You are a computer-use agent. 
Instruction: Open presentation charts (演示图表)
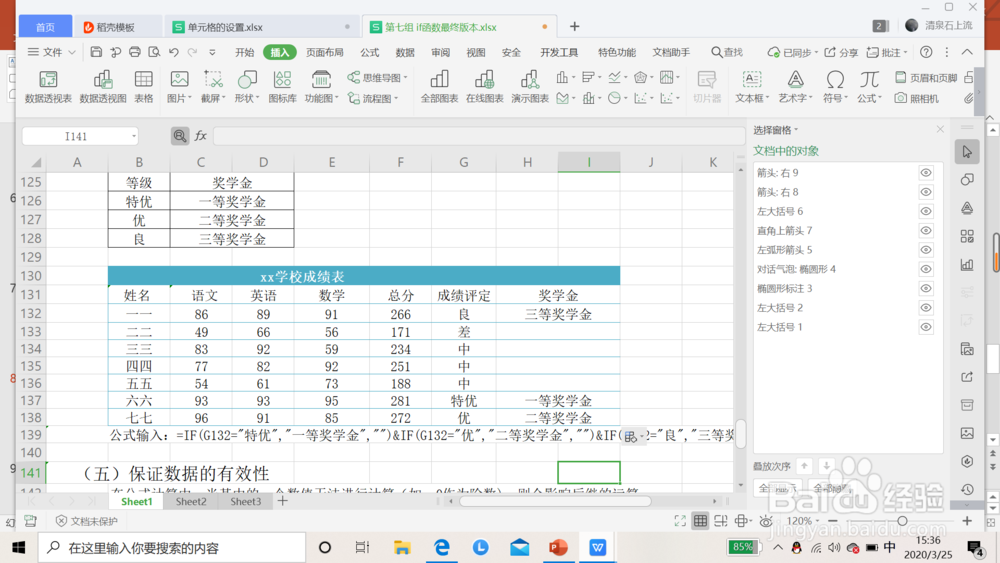click(x=530, y=86)
